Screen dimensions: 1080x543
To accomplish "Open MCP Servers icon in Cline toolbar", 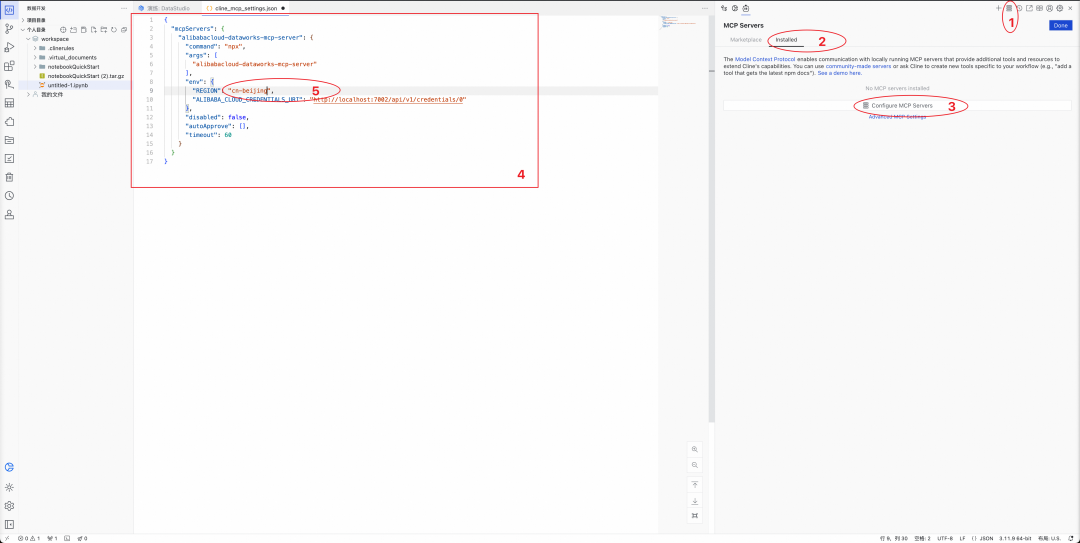I will (x=1009, y=8).
